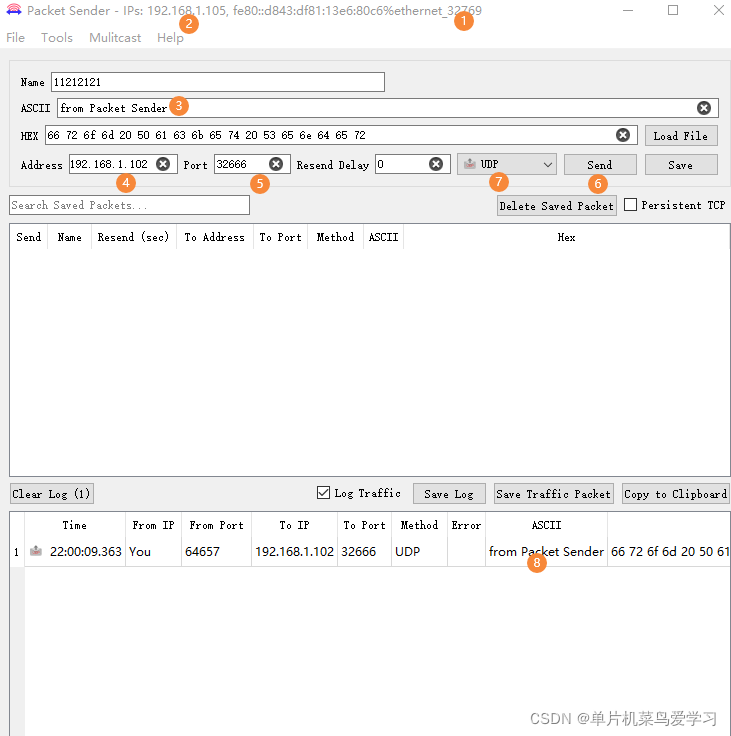The height and width of the screenshot is (736, 731).
Task: Open the Help menu
Action: click(x=170, y=38)
